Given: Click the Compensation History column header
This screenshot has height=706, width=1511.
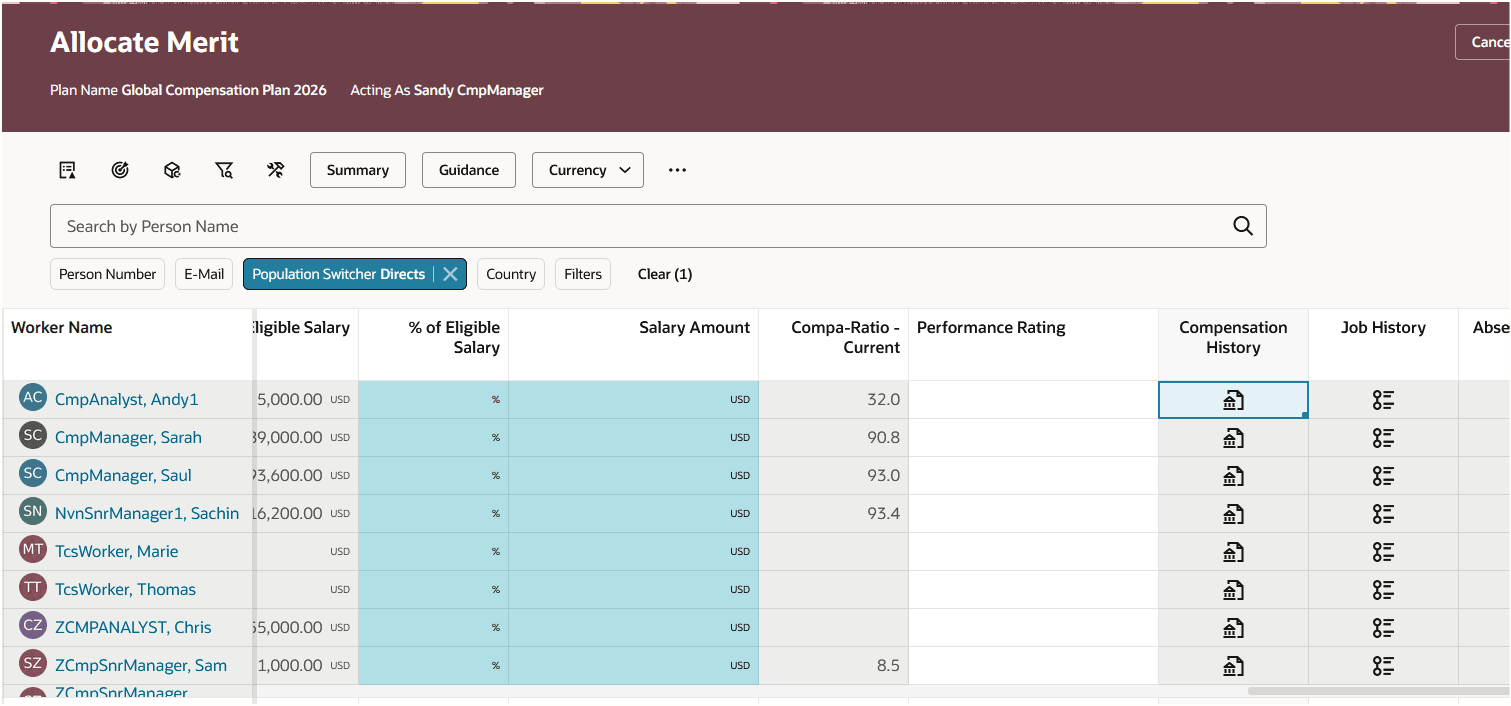Looking at the screenshot, I should coord(1233,344).
